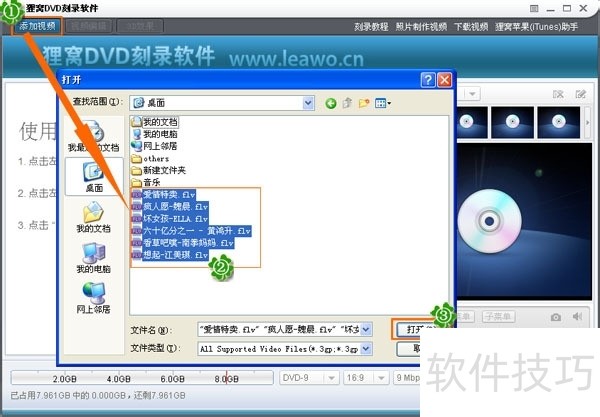Select 我的文档 in the file list
Screen dimensions: 600x417
click(x=155, y=122)
